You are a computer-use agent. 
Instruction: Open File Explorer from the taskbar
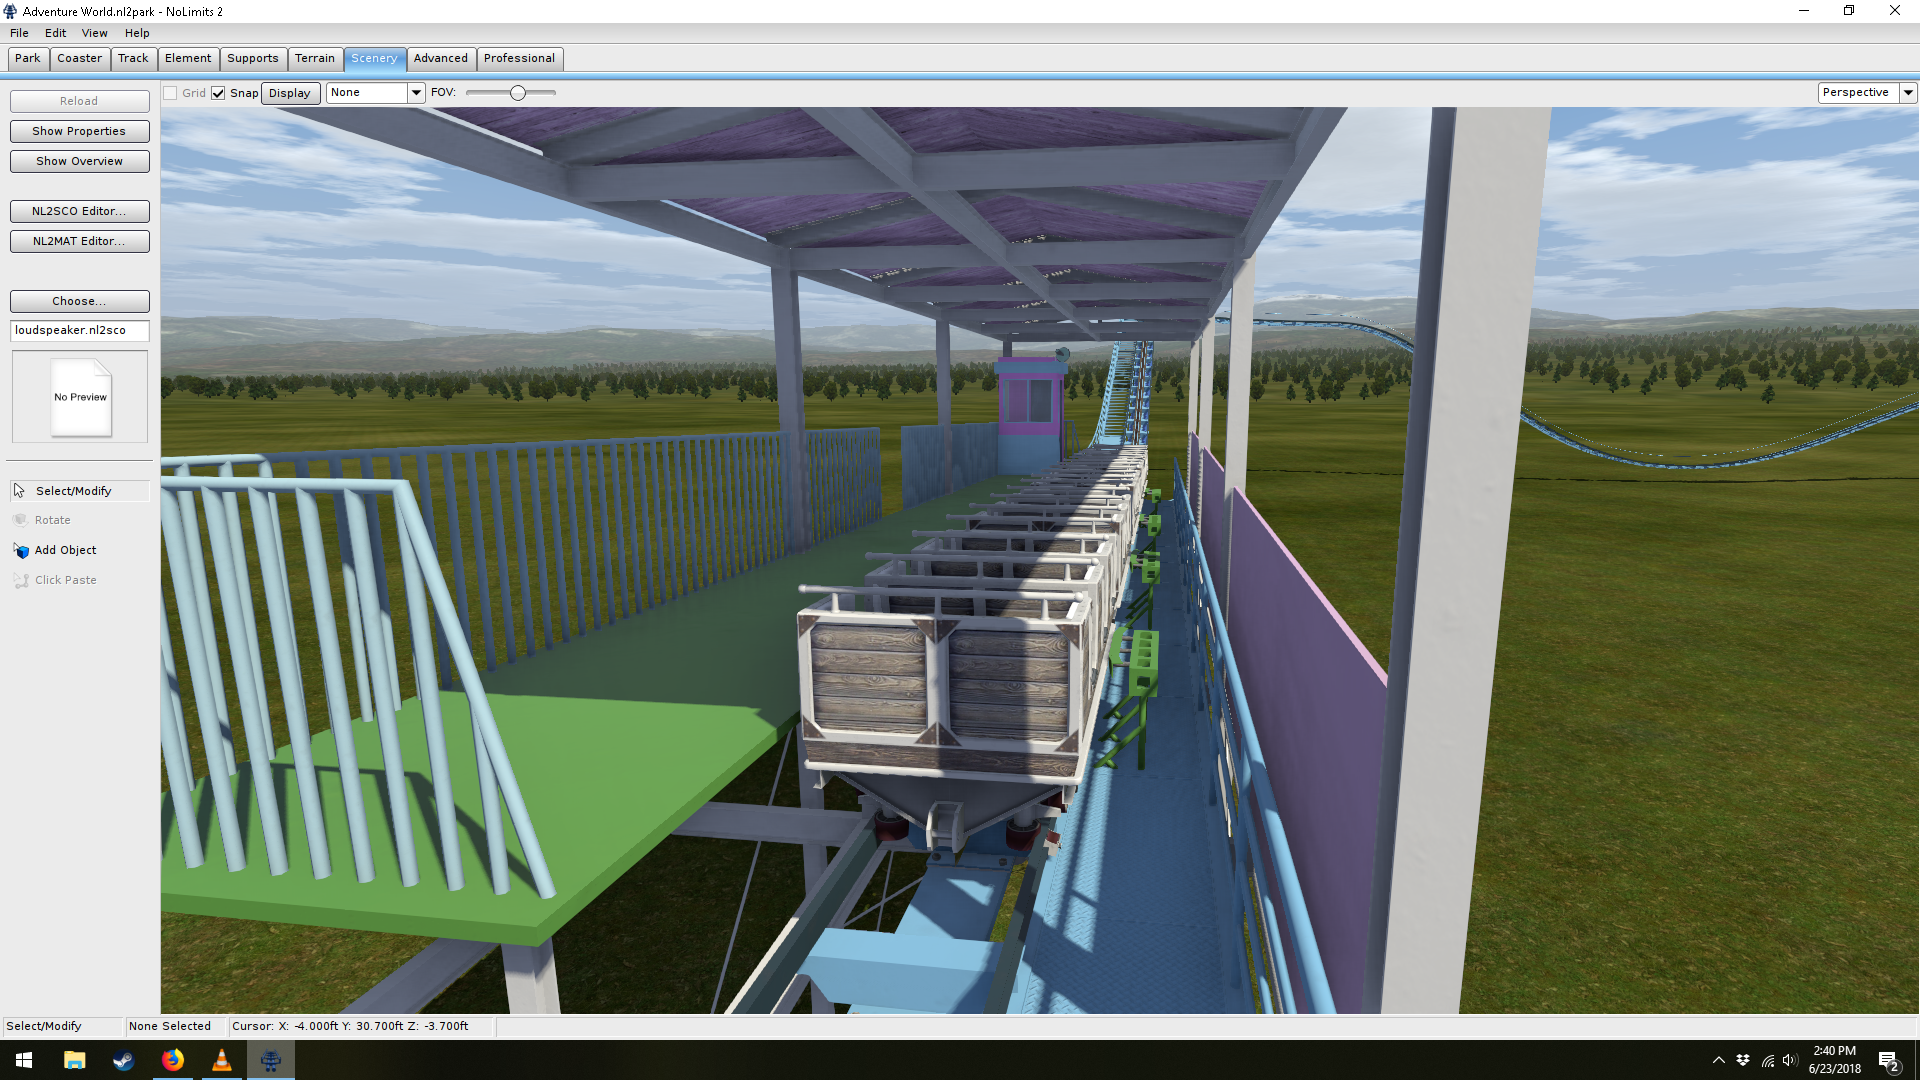pos(74,1060)
